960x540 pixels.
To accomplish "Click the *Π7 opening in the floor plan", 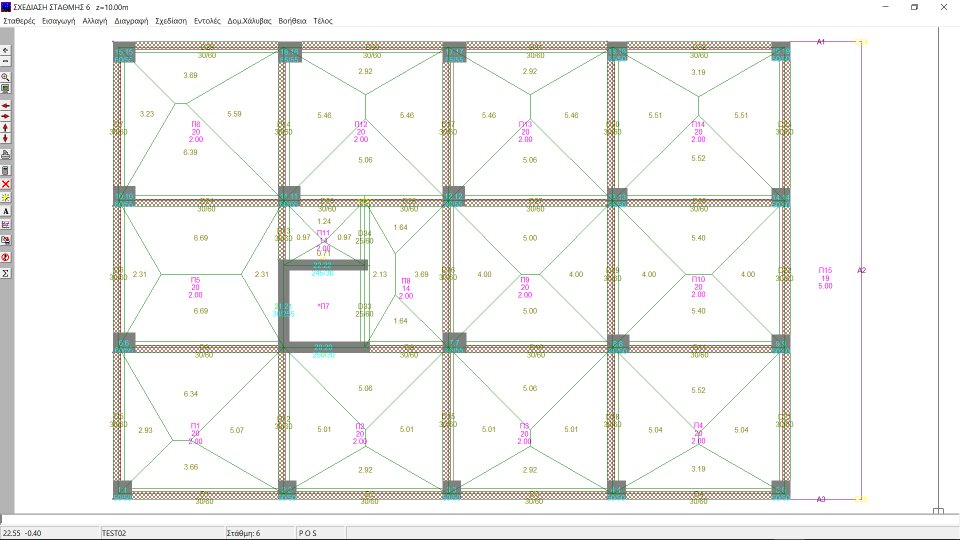I will pos(323,305).
